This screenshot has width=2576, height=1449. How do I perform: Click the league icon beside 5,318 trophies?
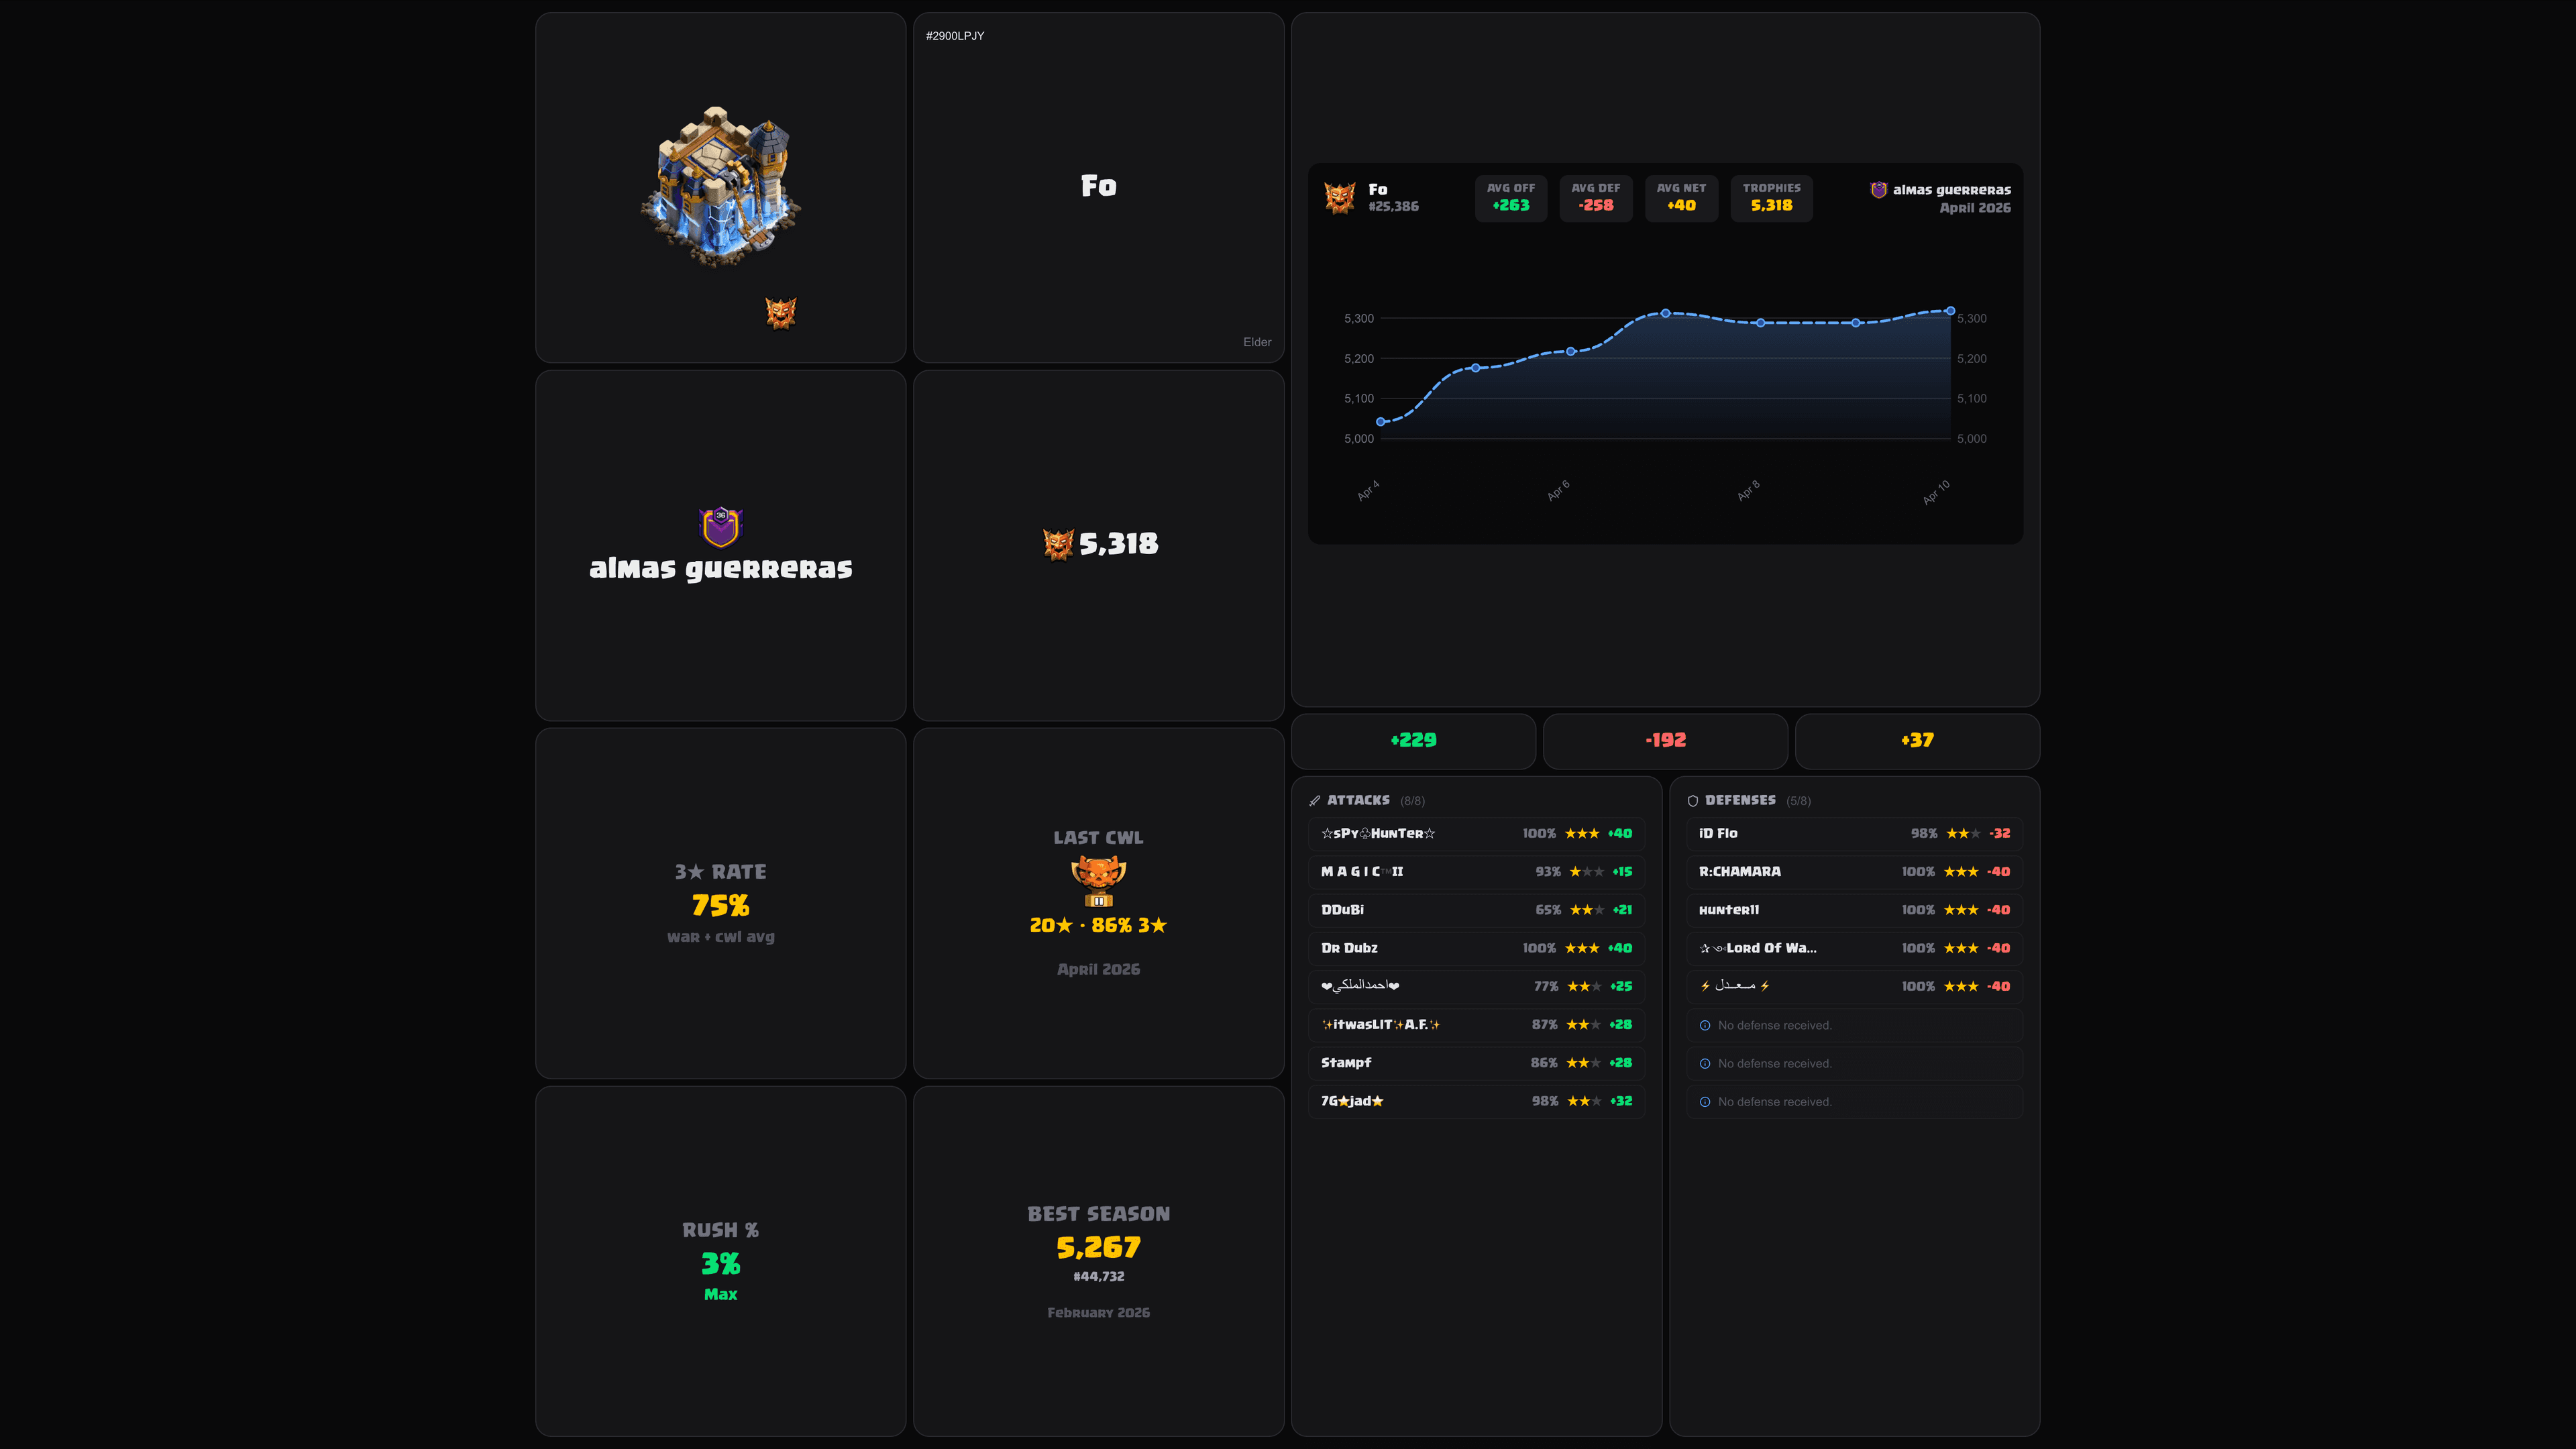(x=1058, y=544)
